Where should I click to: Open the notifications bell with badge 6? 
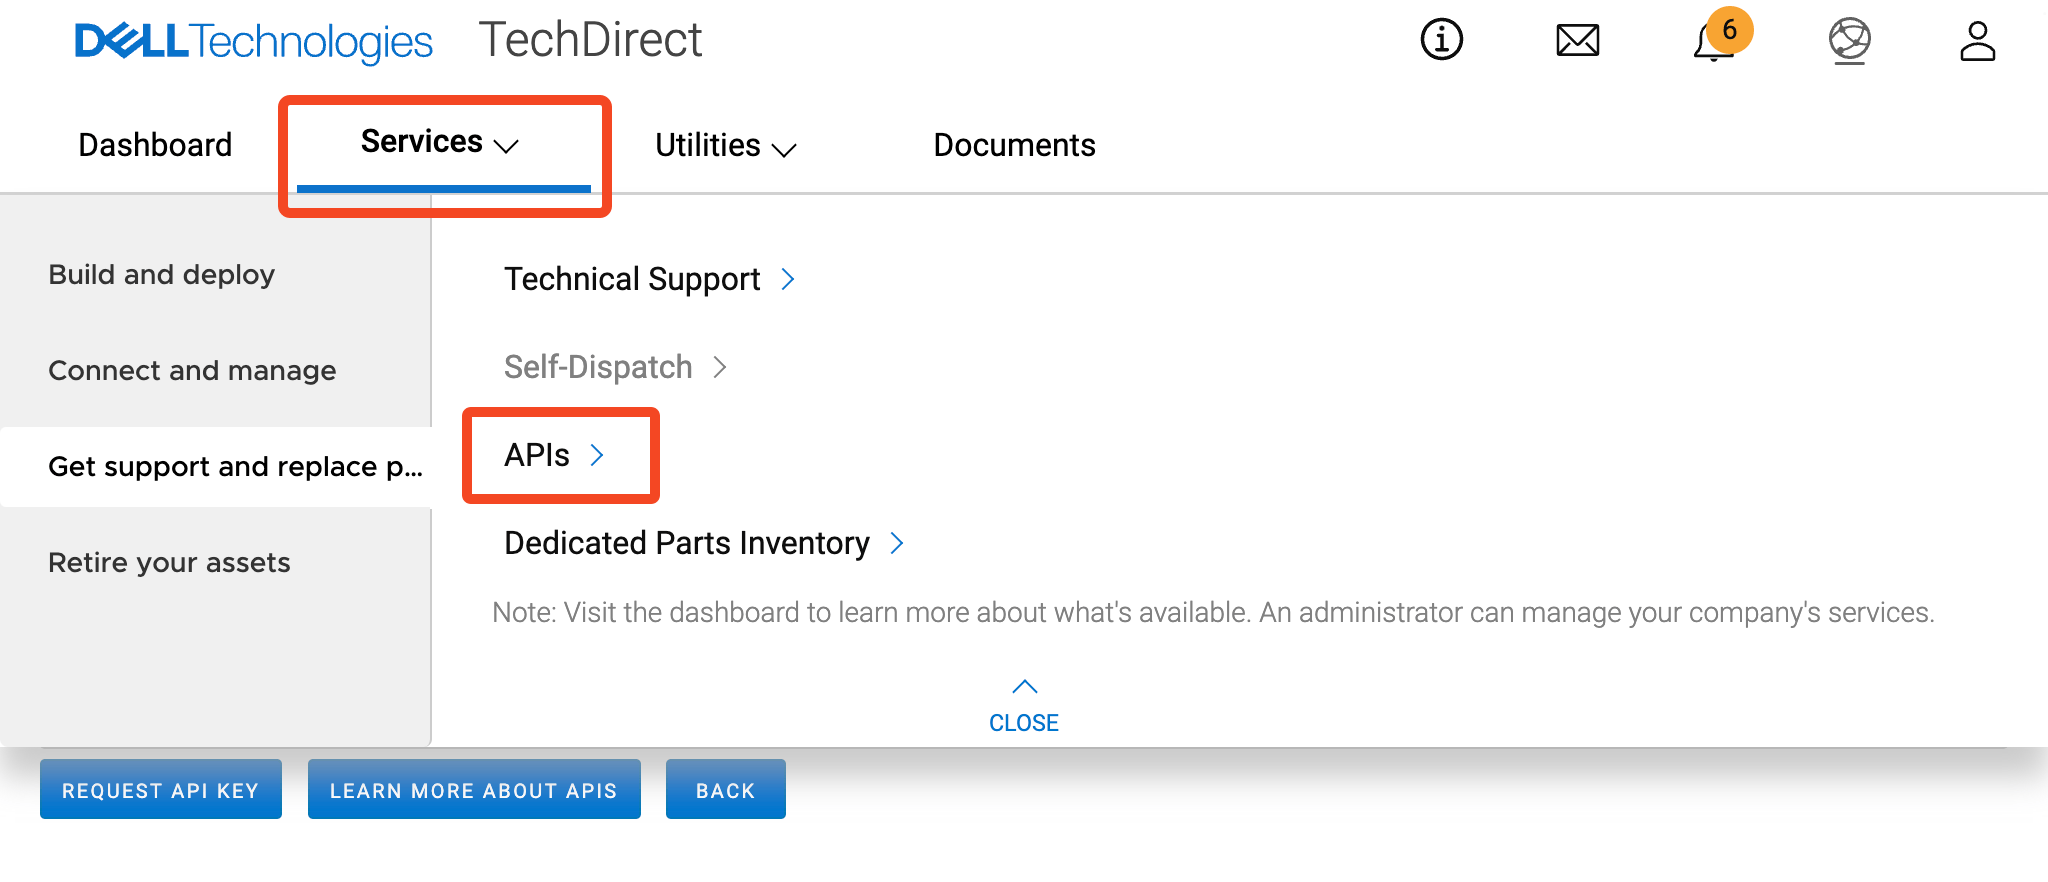1722,37
